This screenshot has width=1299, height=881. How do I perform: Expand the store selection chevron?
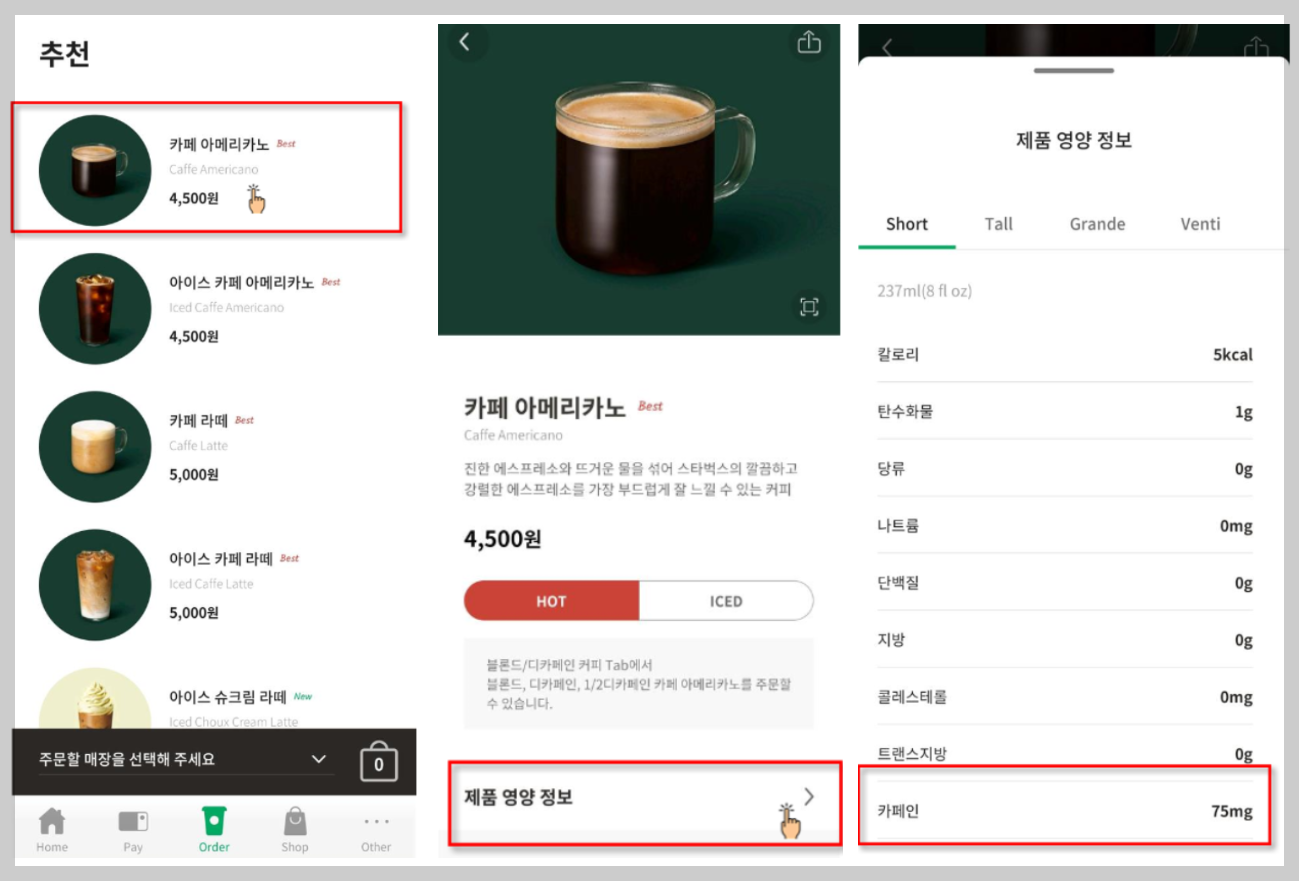(319, 759)
